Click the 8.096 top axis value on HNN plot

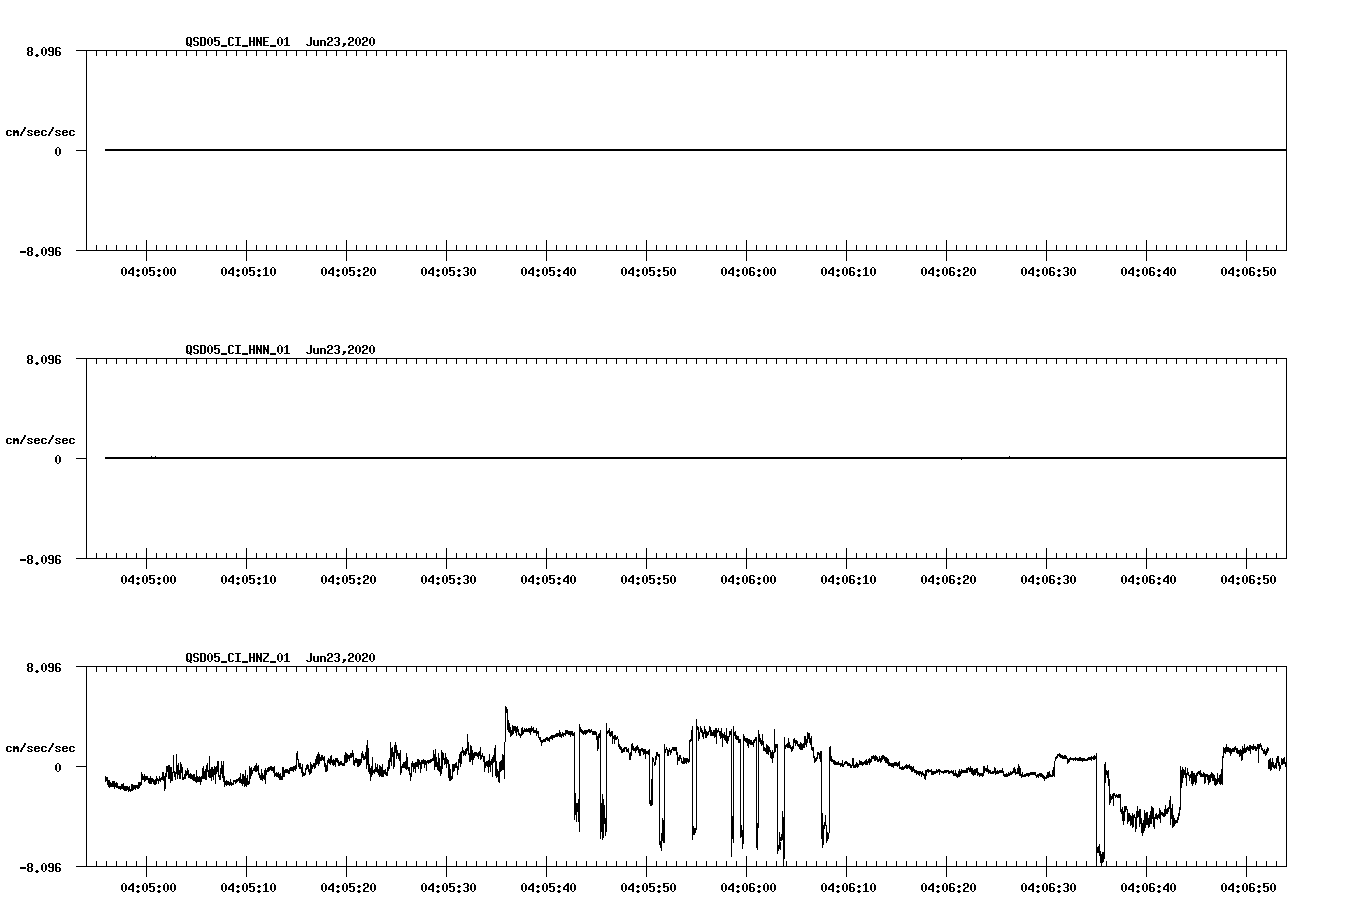(x=43, y=359)
